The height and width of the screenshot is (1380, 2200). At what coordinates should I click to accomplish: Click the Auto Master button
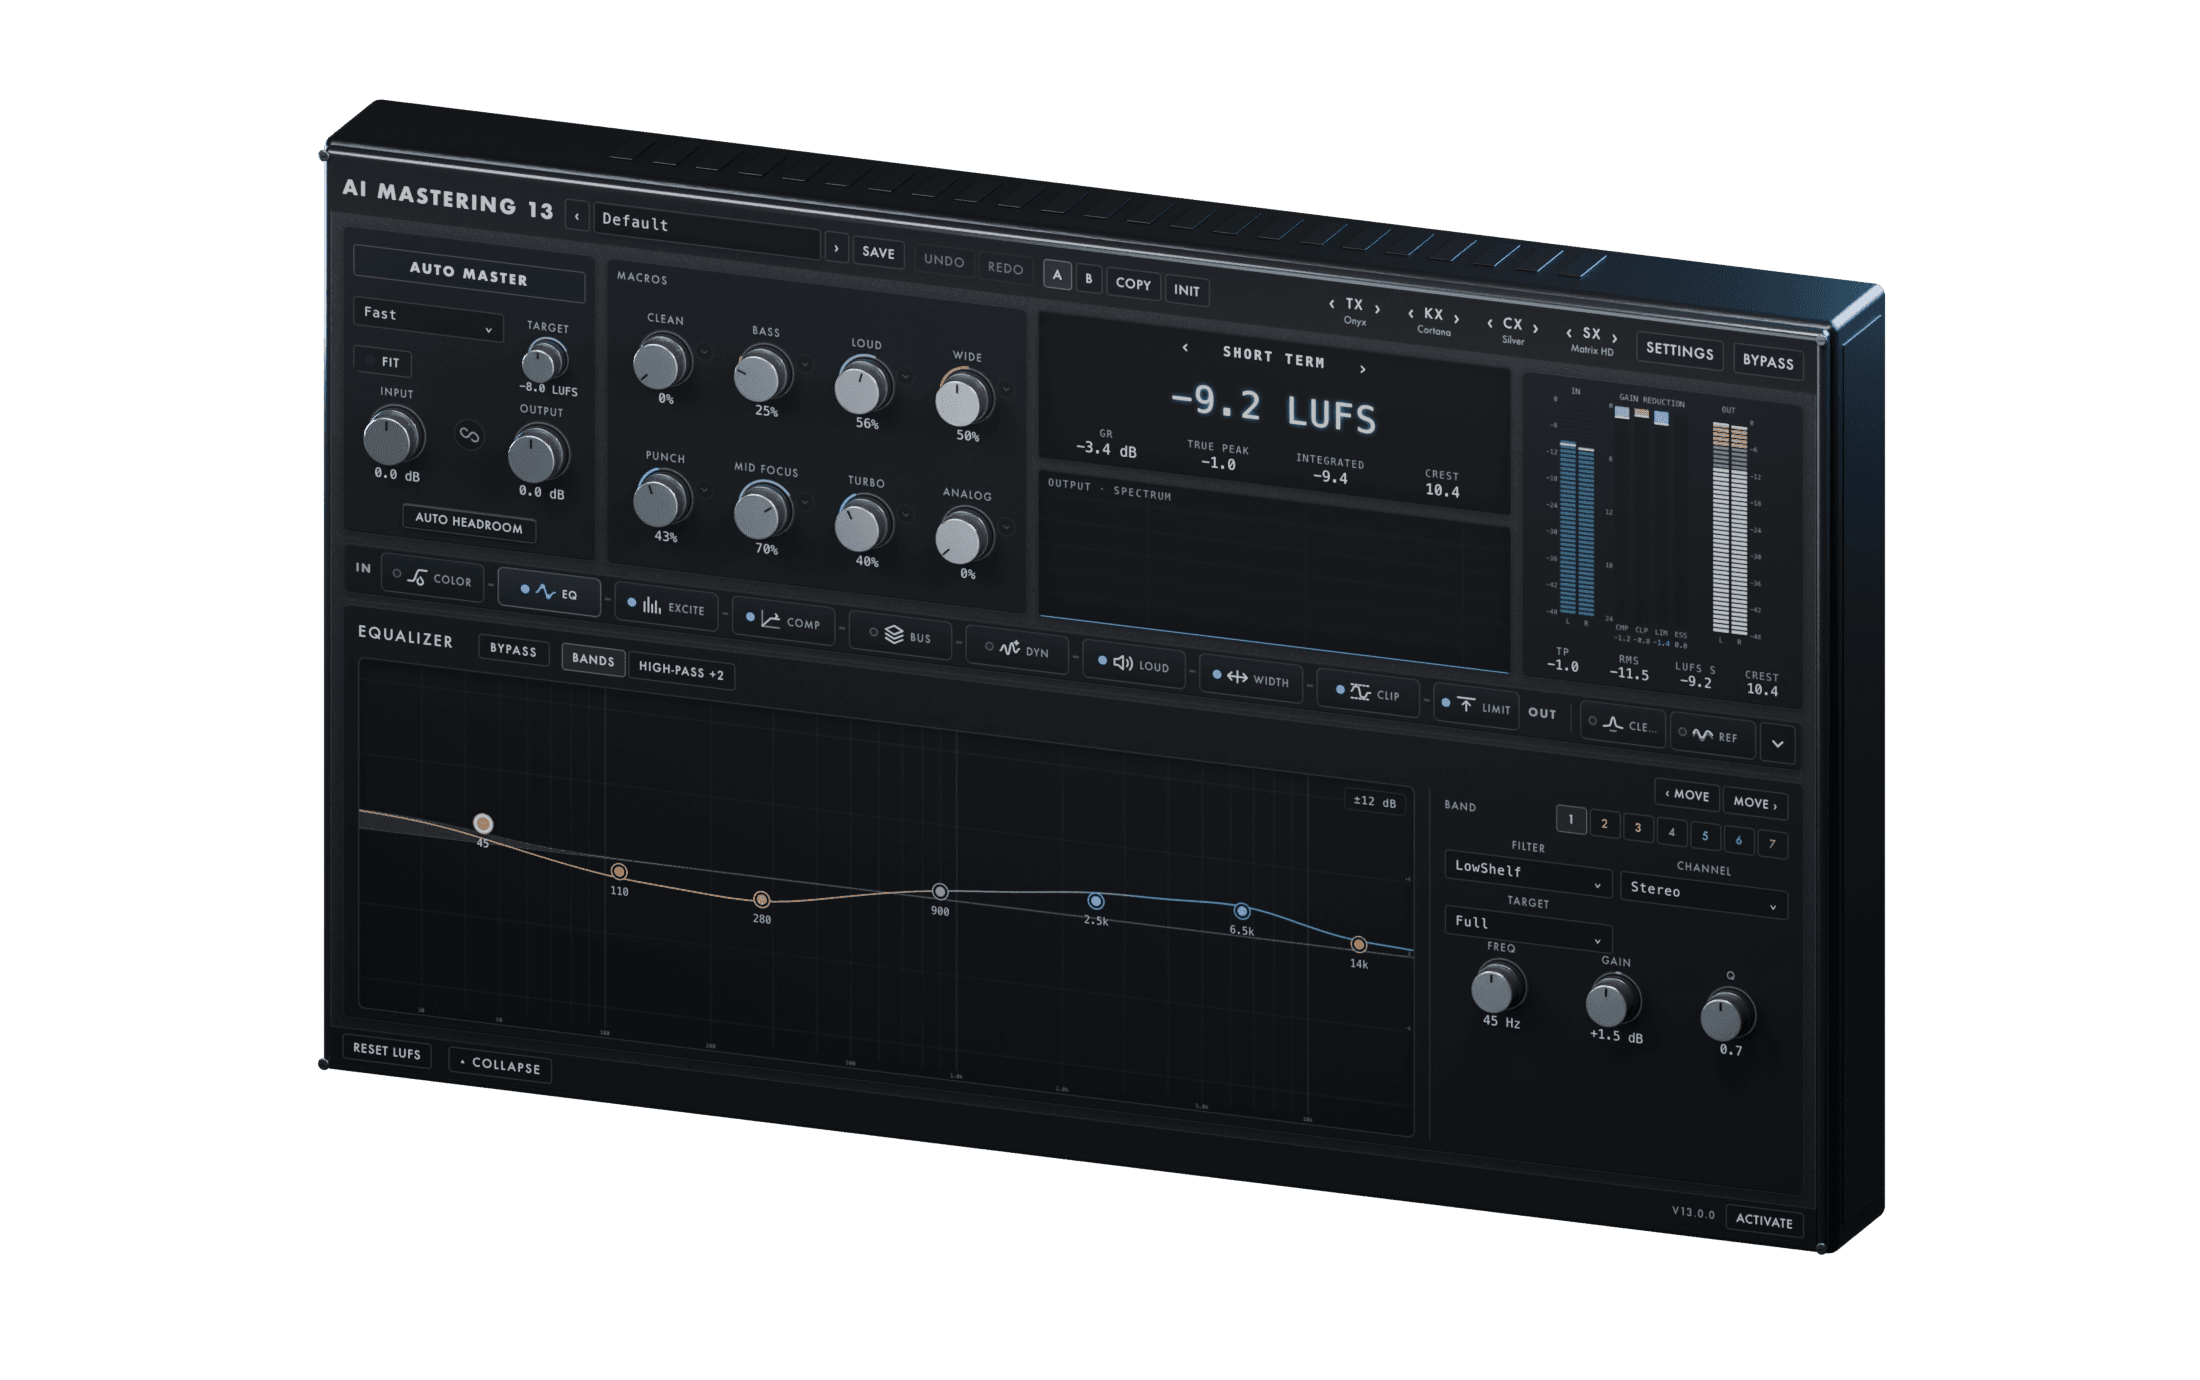tap(468, 273)
